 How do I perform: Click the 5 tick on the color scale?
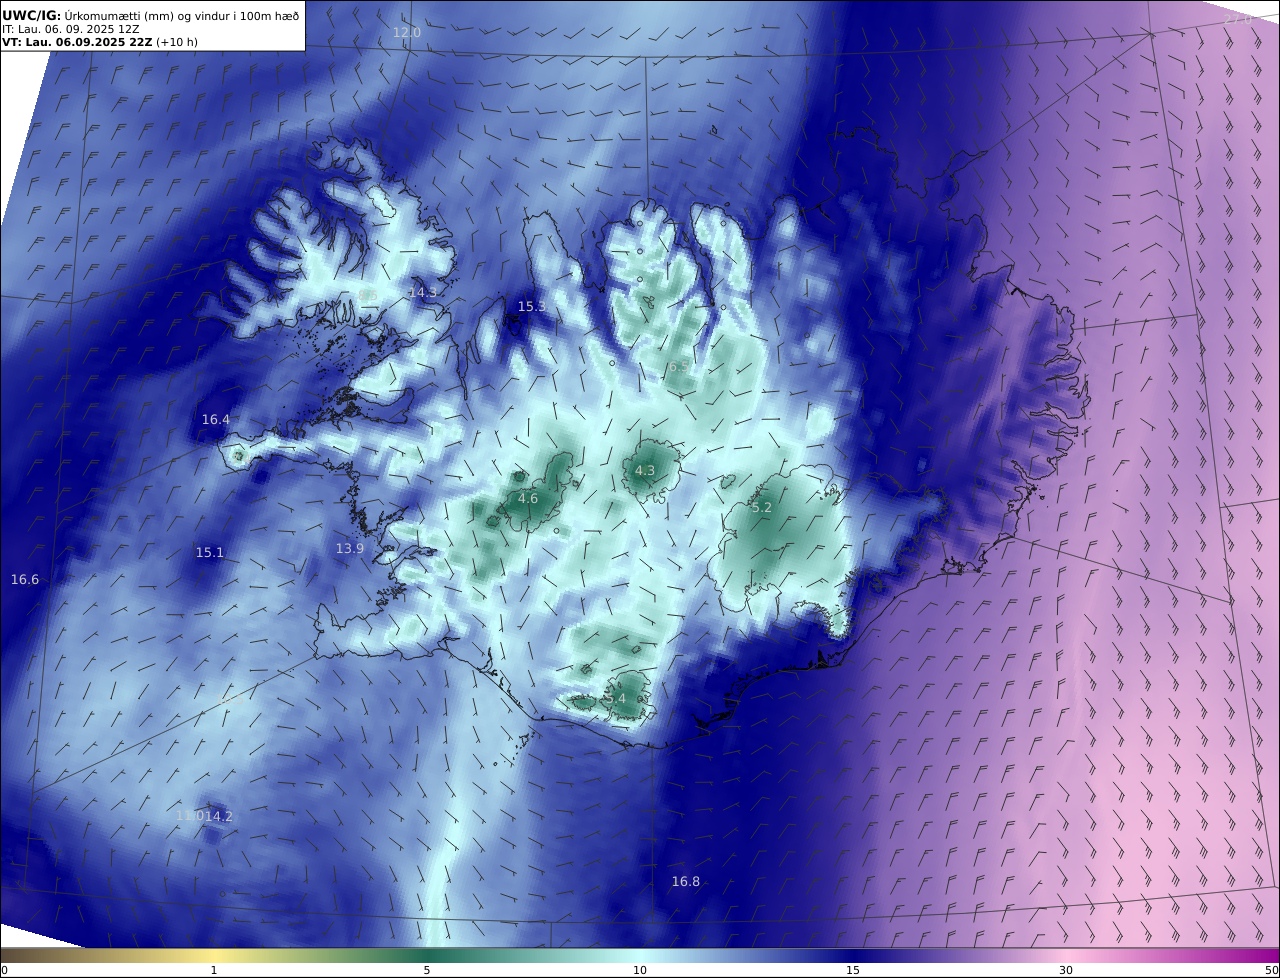coord(427,970)
